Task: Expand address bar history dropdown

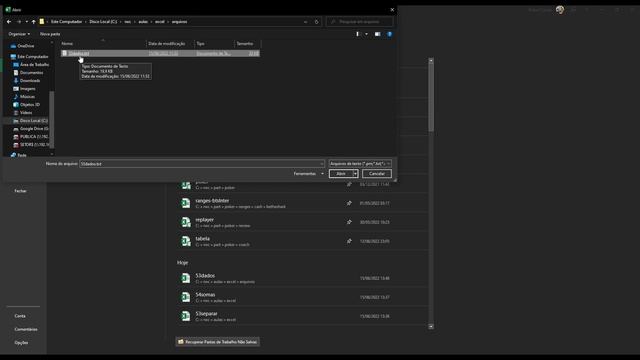Action: tap(305, 22)
